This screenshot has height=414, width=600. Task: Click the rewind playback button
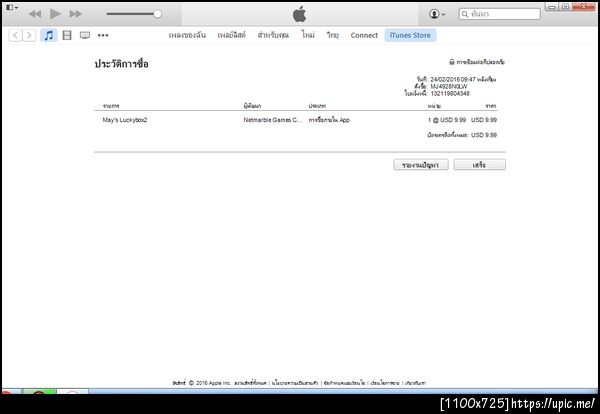click(x=35, y=14)
